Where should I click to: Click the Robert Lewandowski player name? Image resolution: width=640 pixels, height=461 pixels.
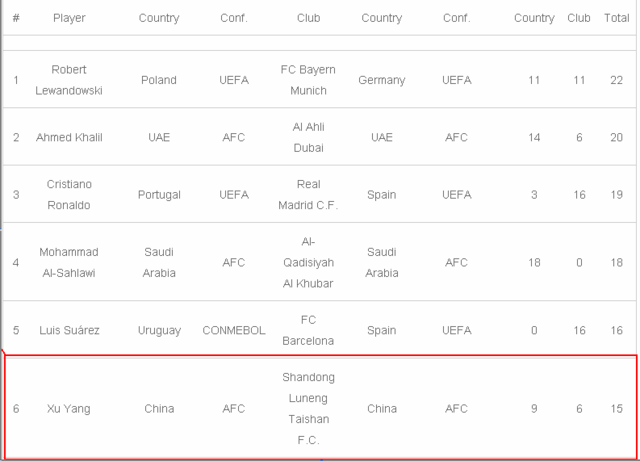point(69,78)
